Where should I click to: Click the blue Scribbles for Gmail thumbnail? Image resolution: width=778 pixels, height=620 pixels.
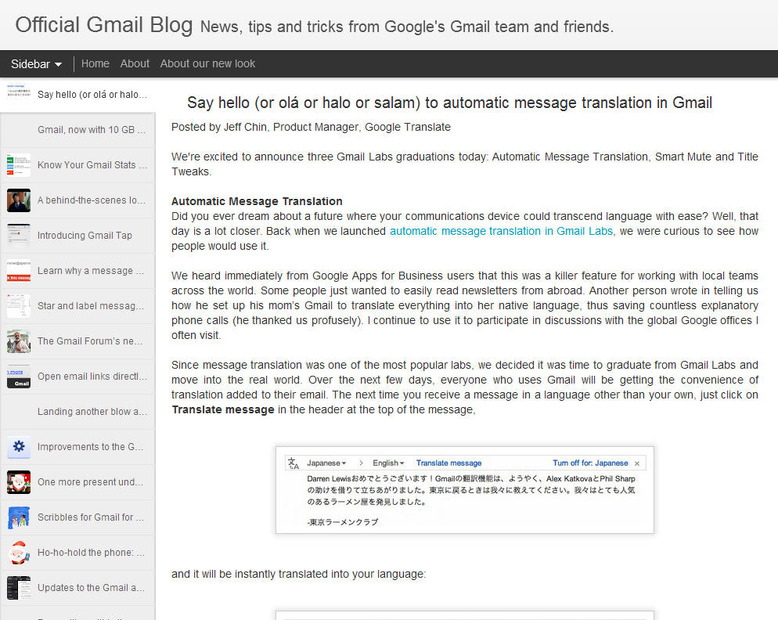pyautogui.click(x=19, y=517)
